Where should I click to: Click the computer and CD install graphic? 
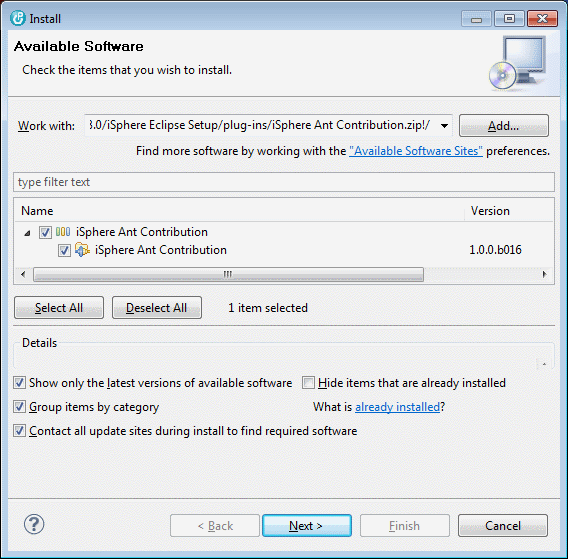coord(518,63)
